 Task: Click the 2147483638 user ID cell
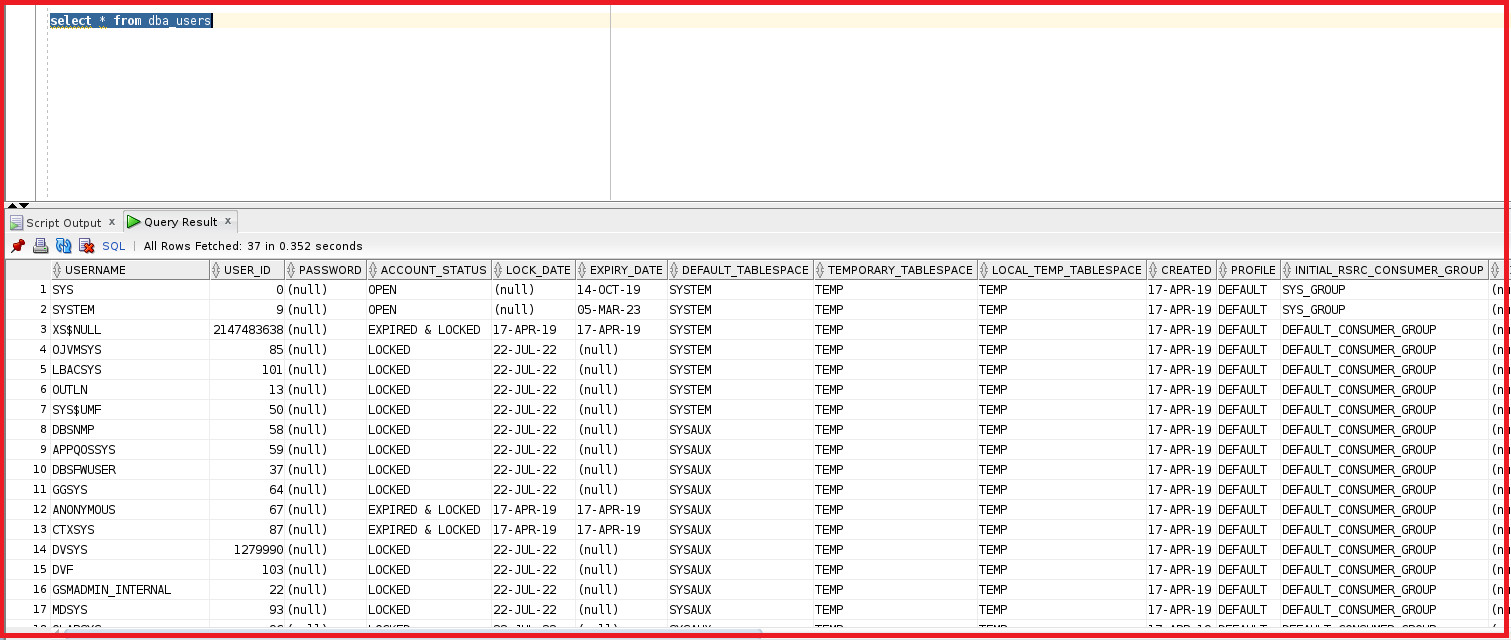click(x=247, y=330)
